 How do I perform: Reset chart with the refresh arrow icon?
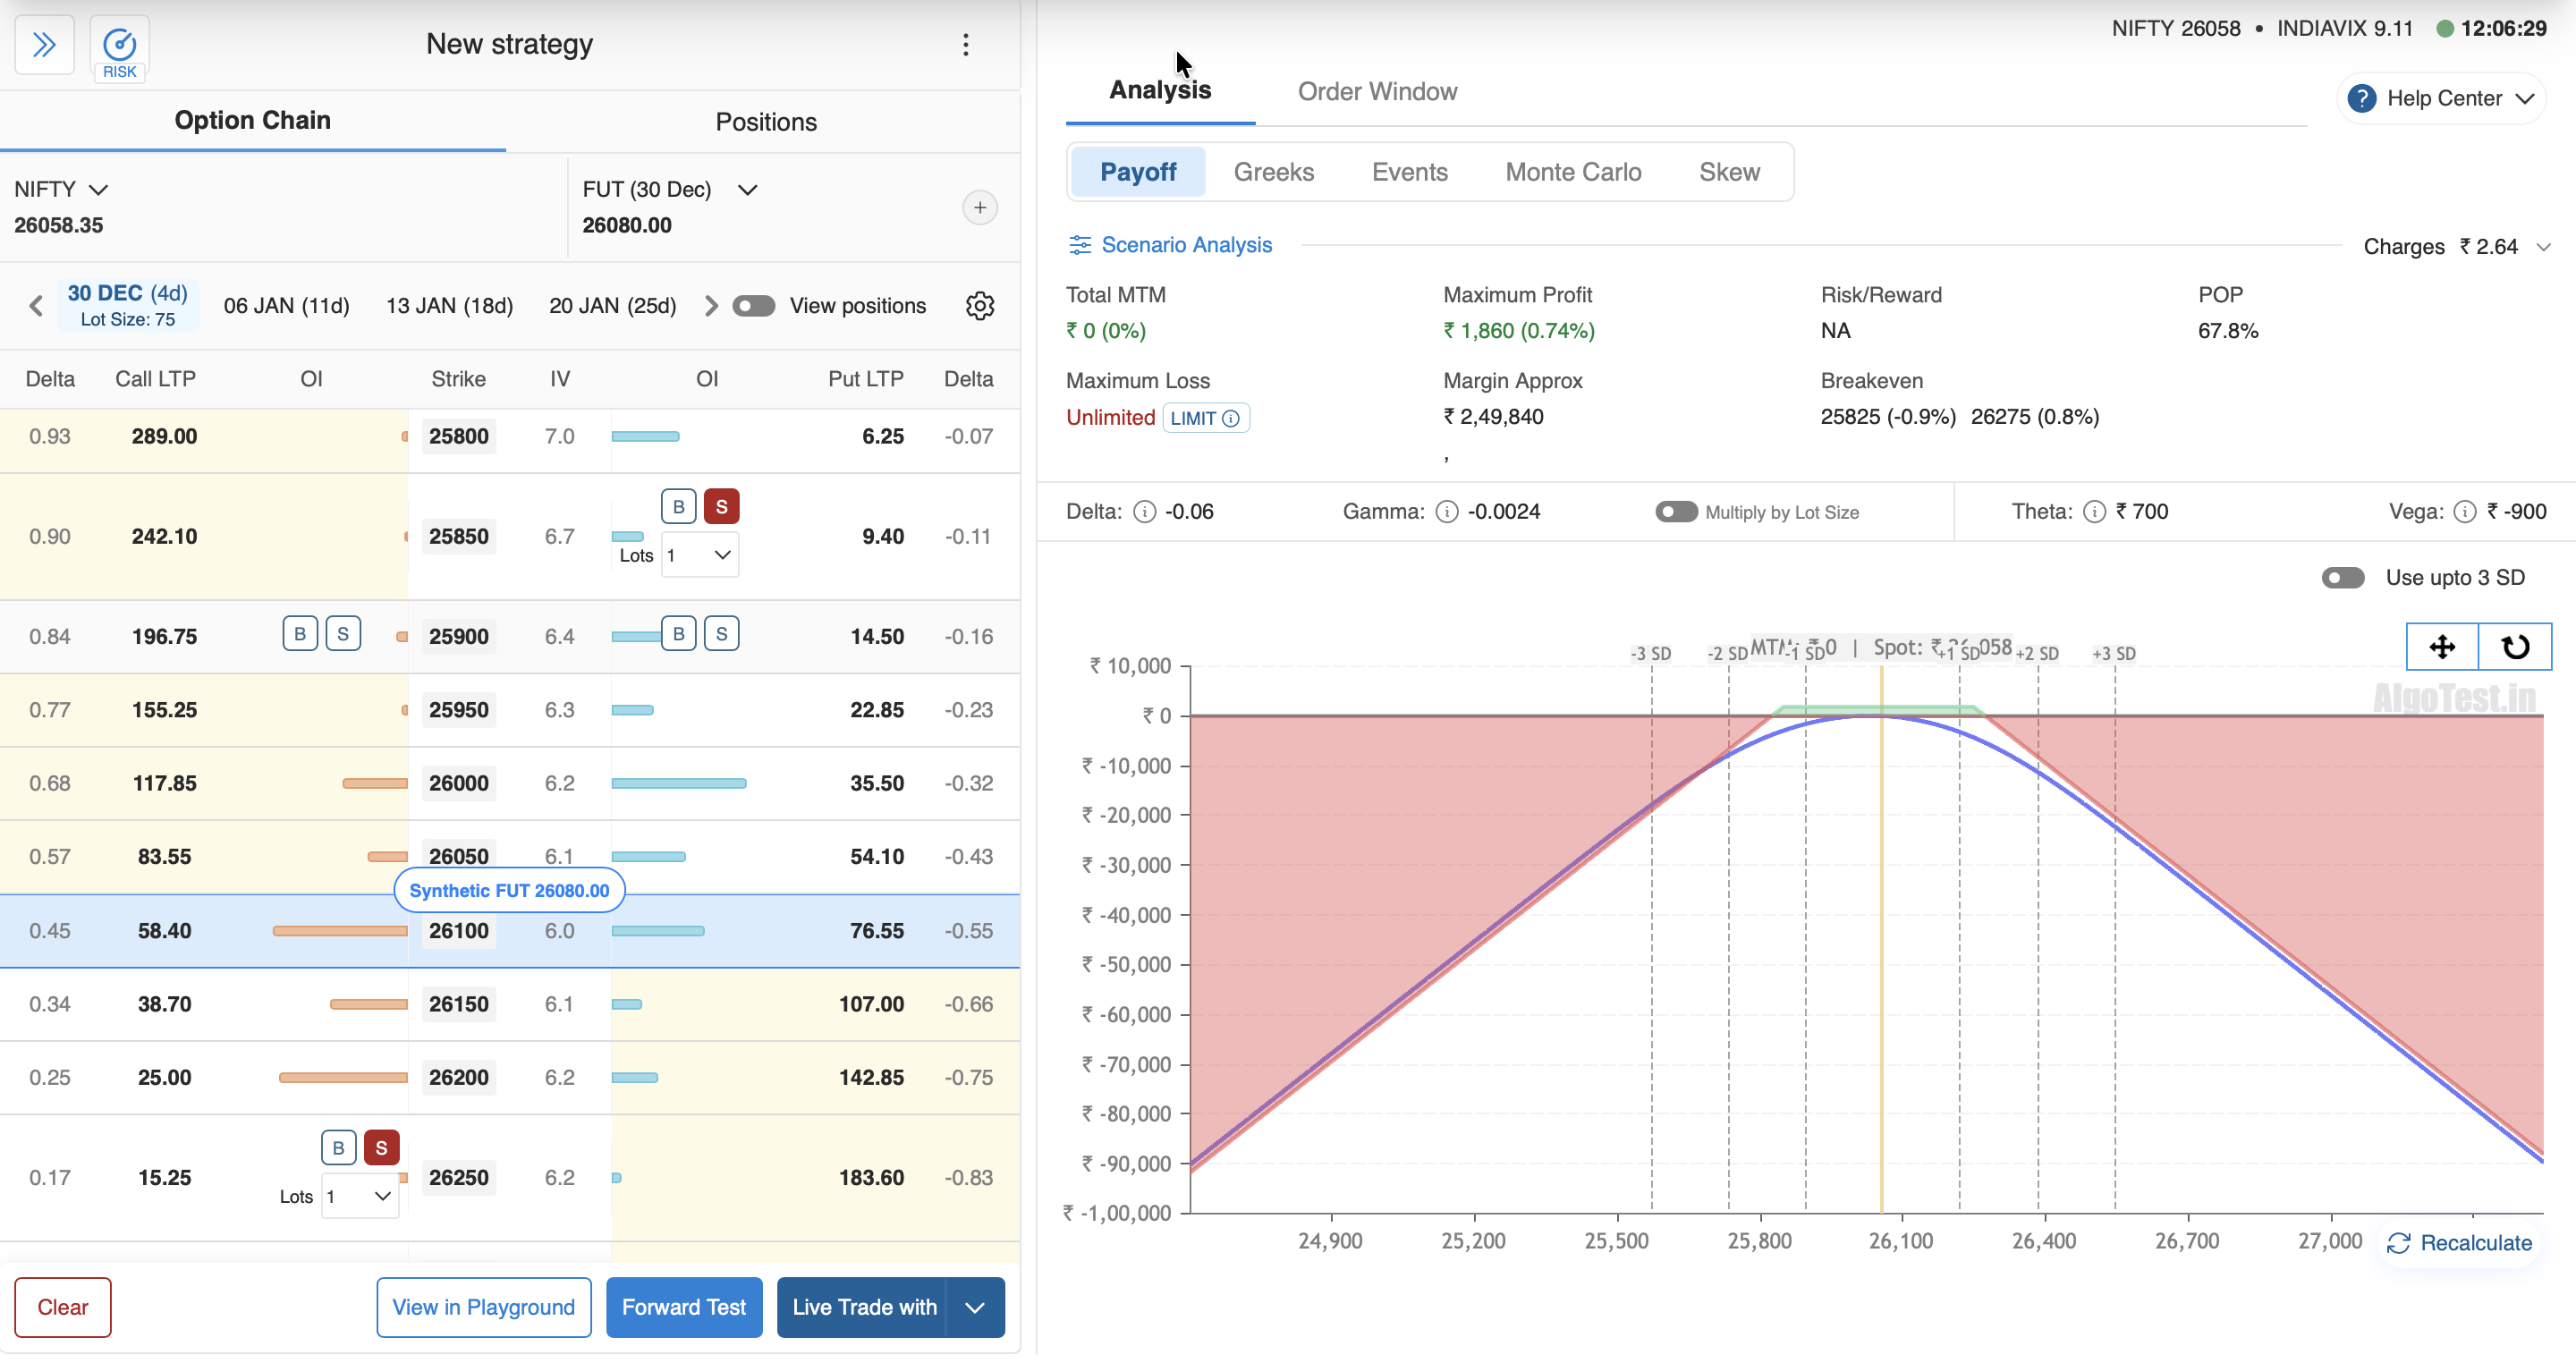[2514, 647]
